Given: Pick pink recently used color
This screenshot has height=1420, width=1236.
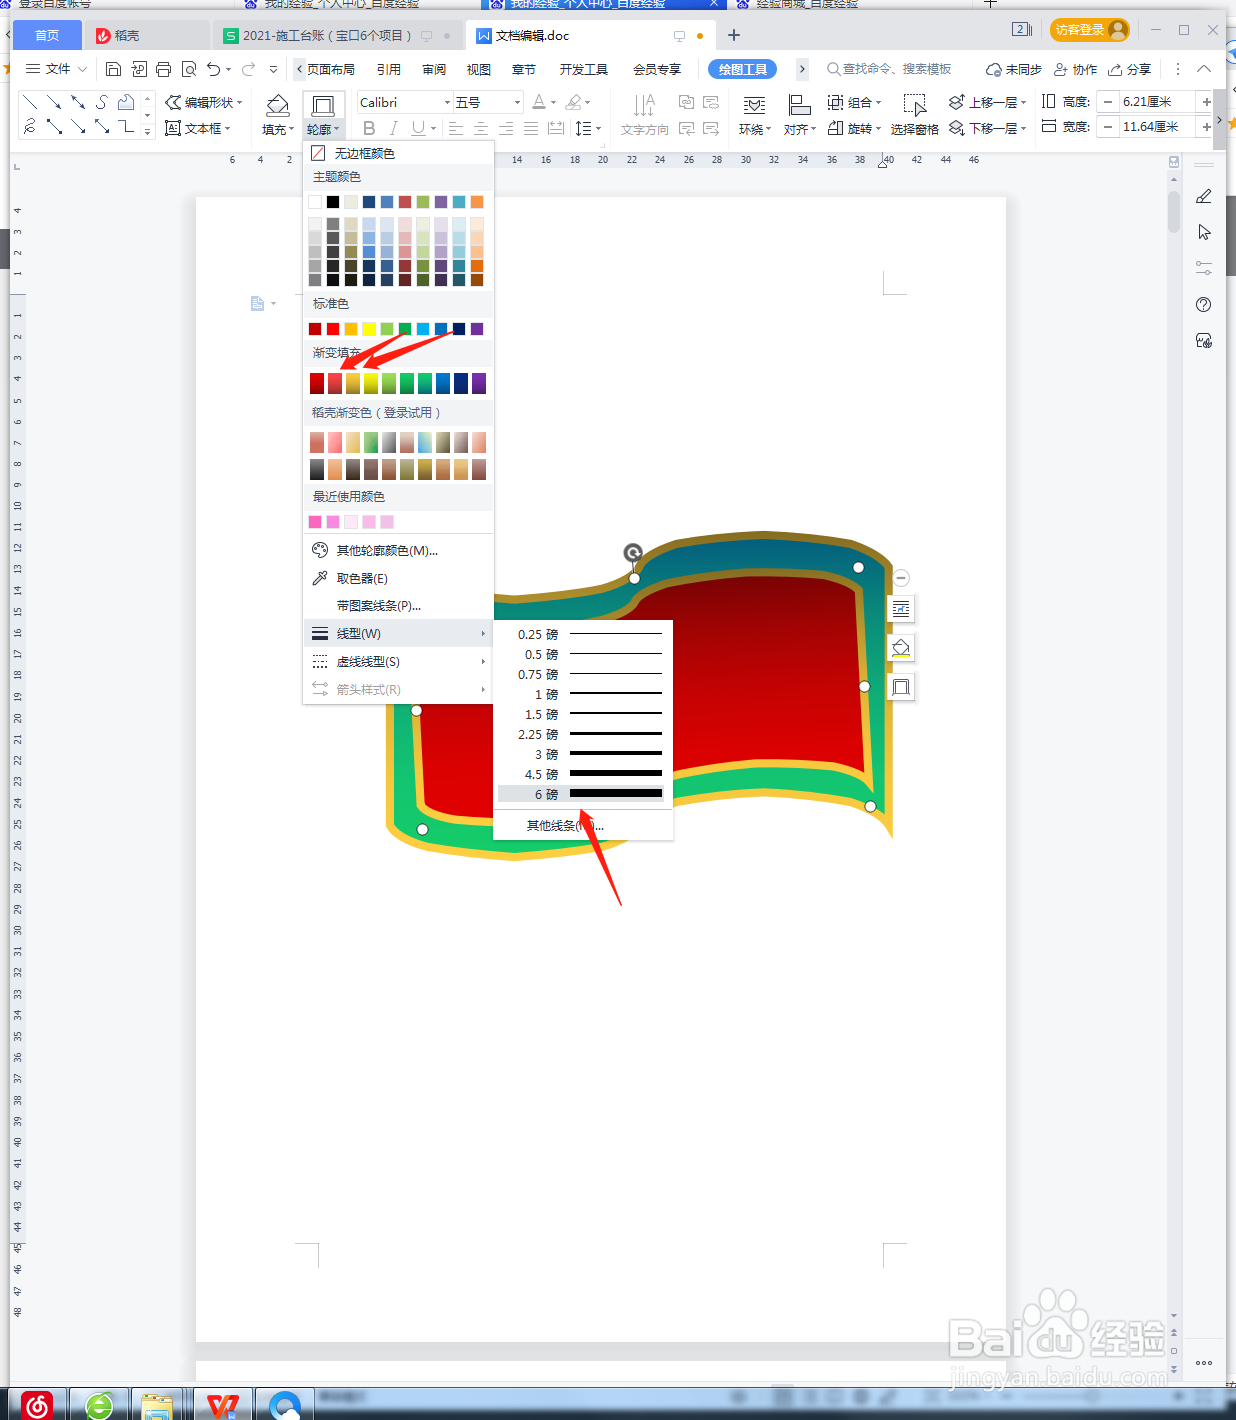Looking at the screenshot, I should tap(315, 522).
